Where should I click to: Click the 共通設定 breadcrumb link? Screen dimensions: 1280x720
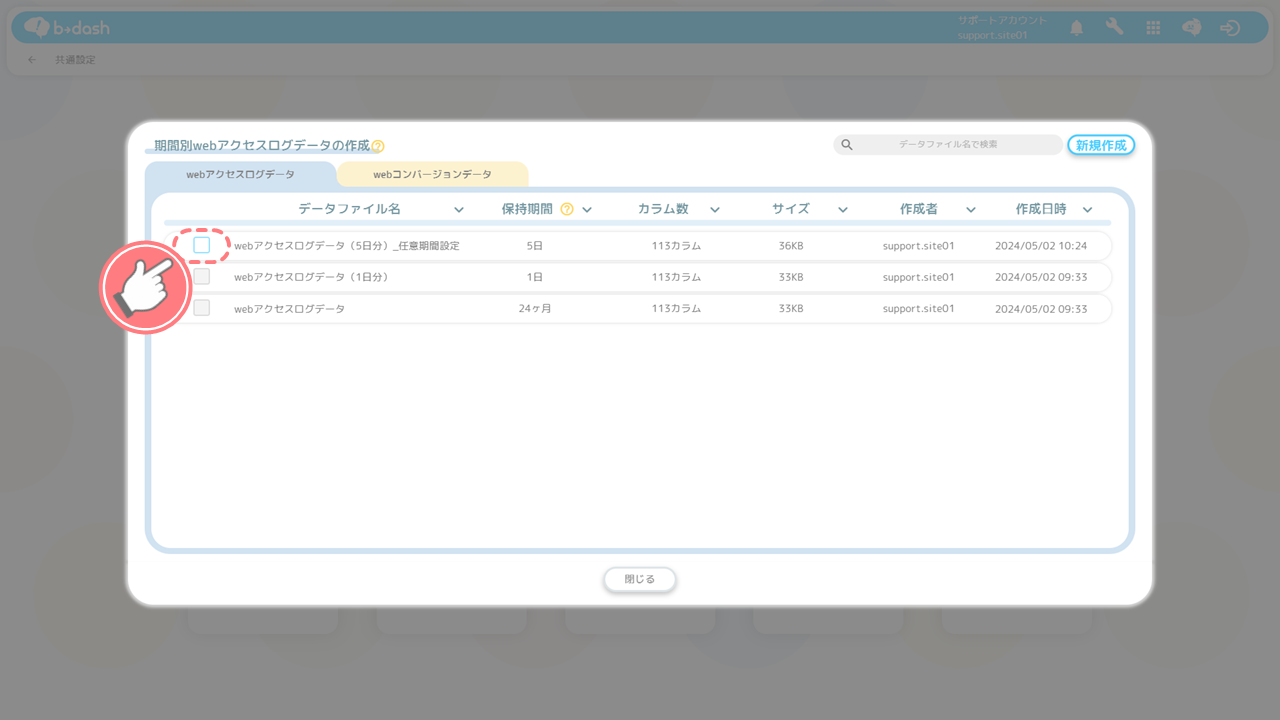pyautogui.click(x=75, y=60)
